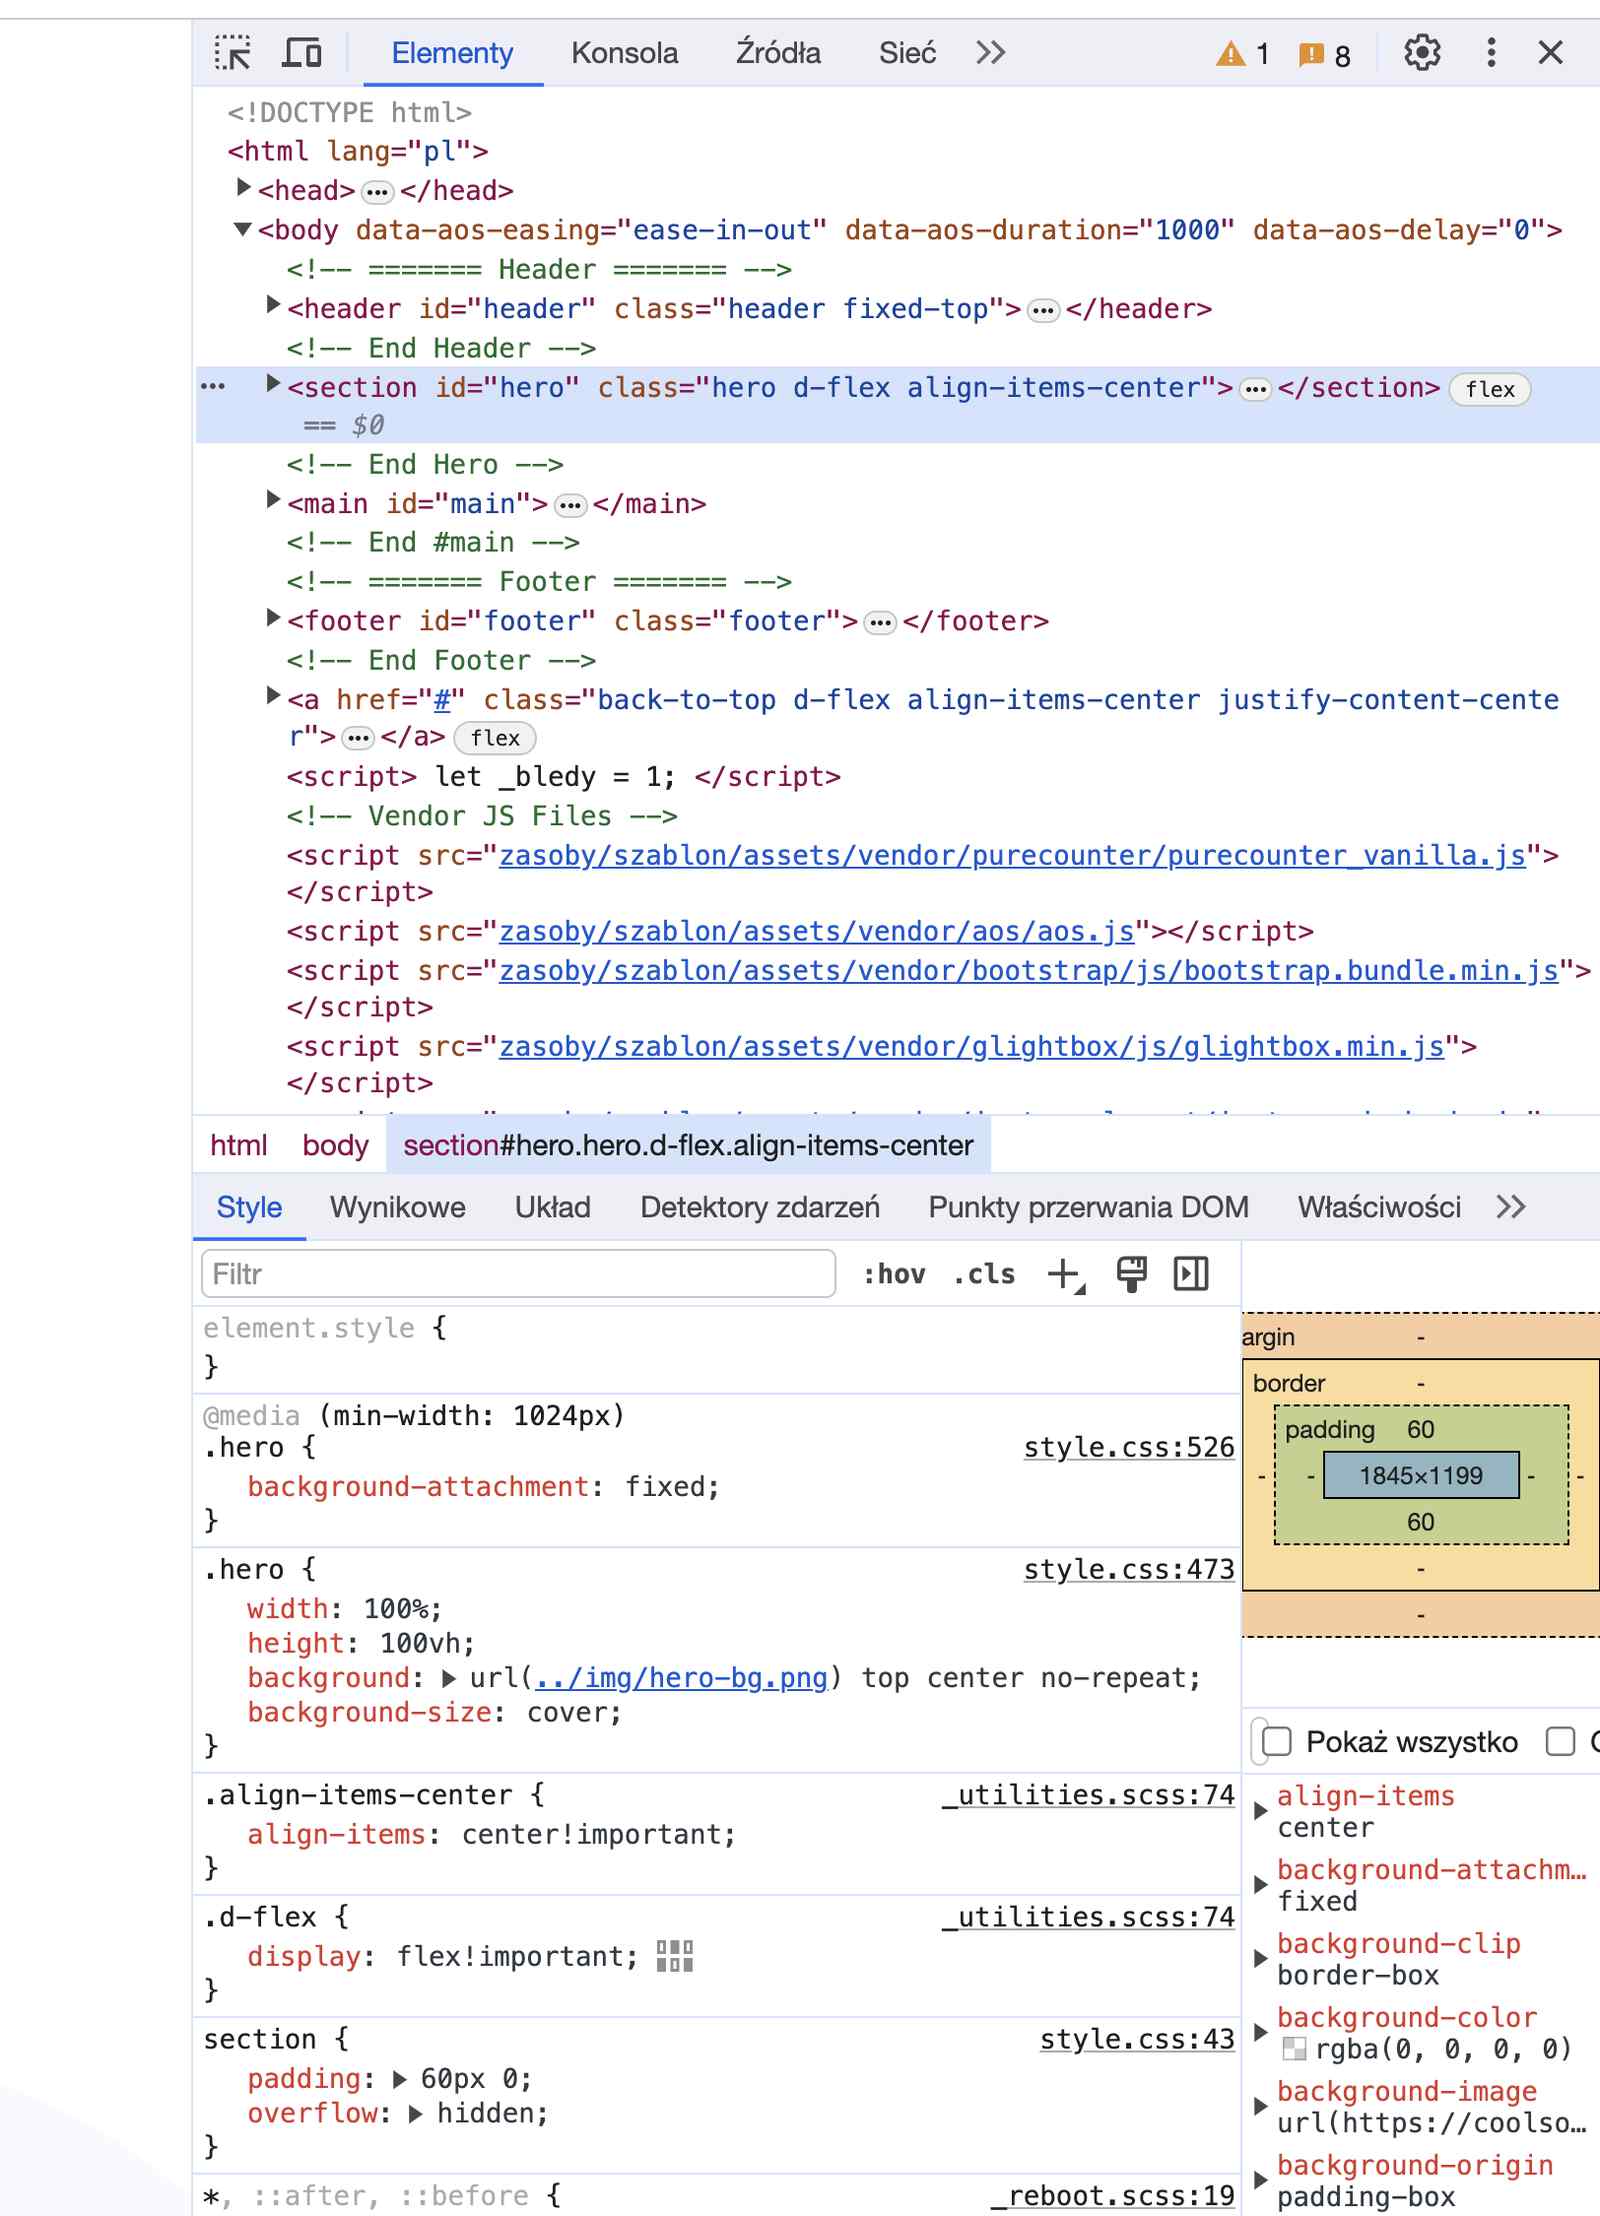Expand overflow shorthand in section rule

point(416,2114)
